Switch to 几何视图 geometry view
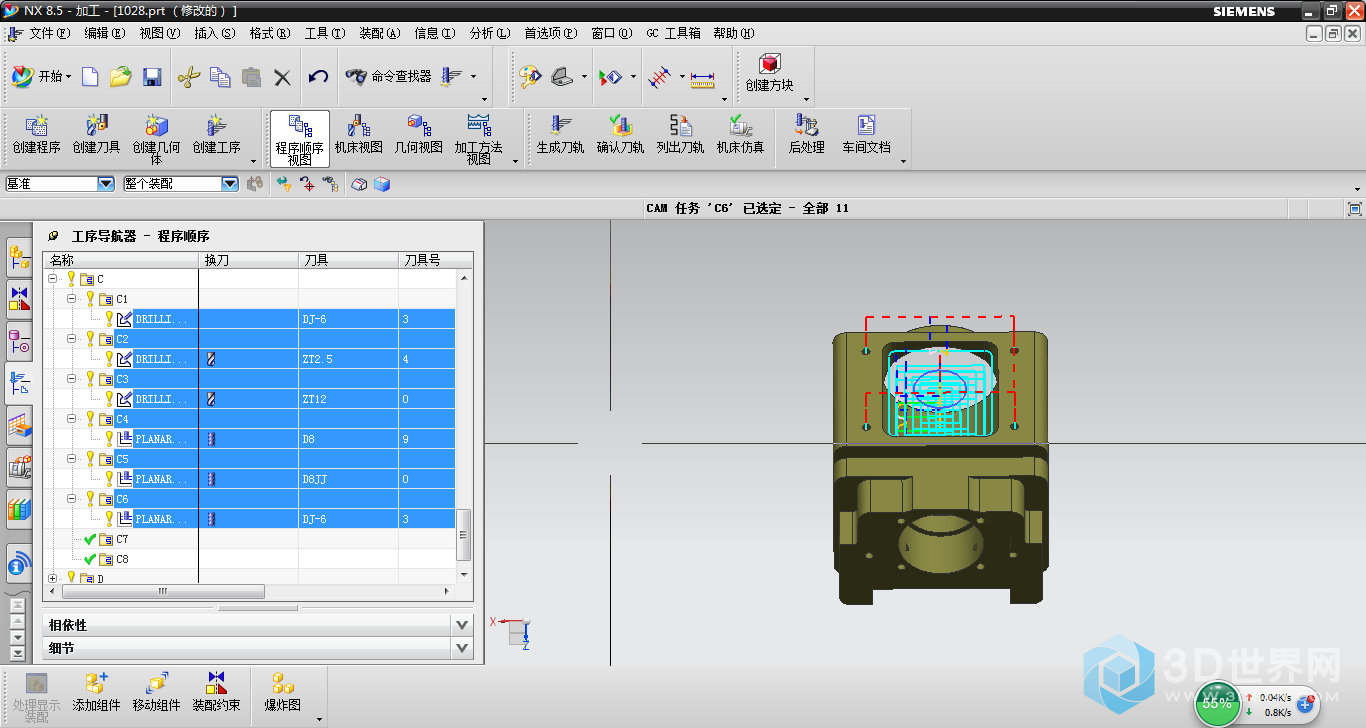The width and height of the screenshot is (1366, 728). 418,135
